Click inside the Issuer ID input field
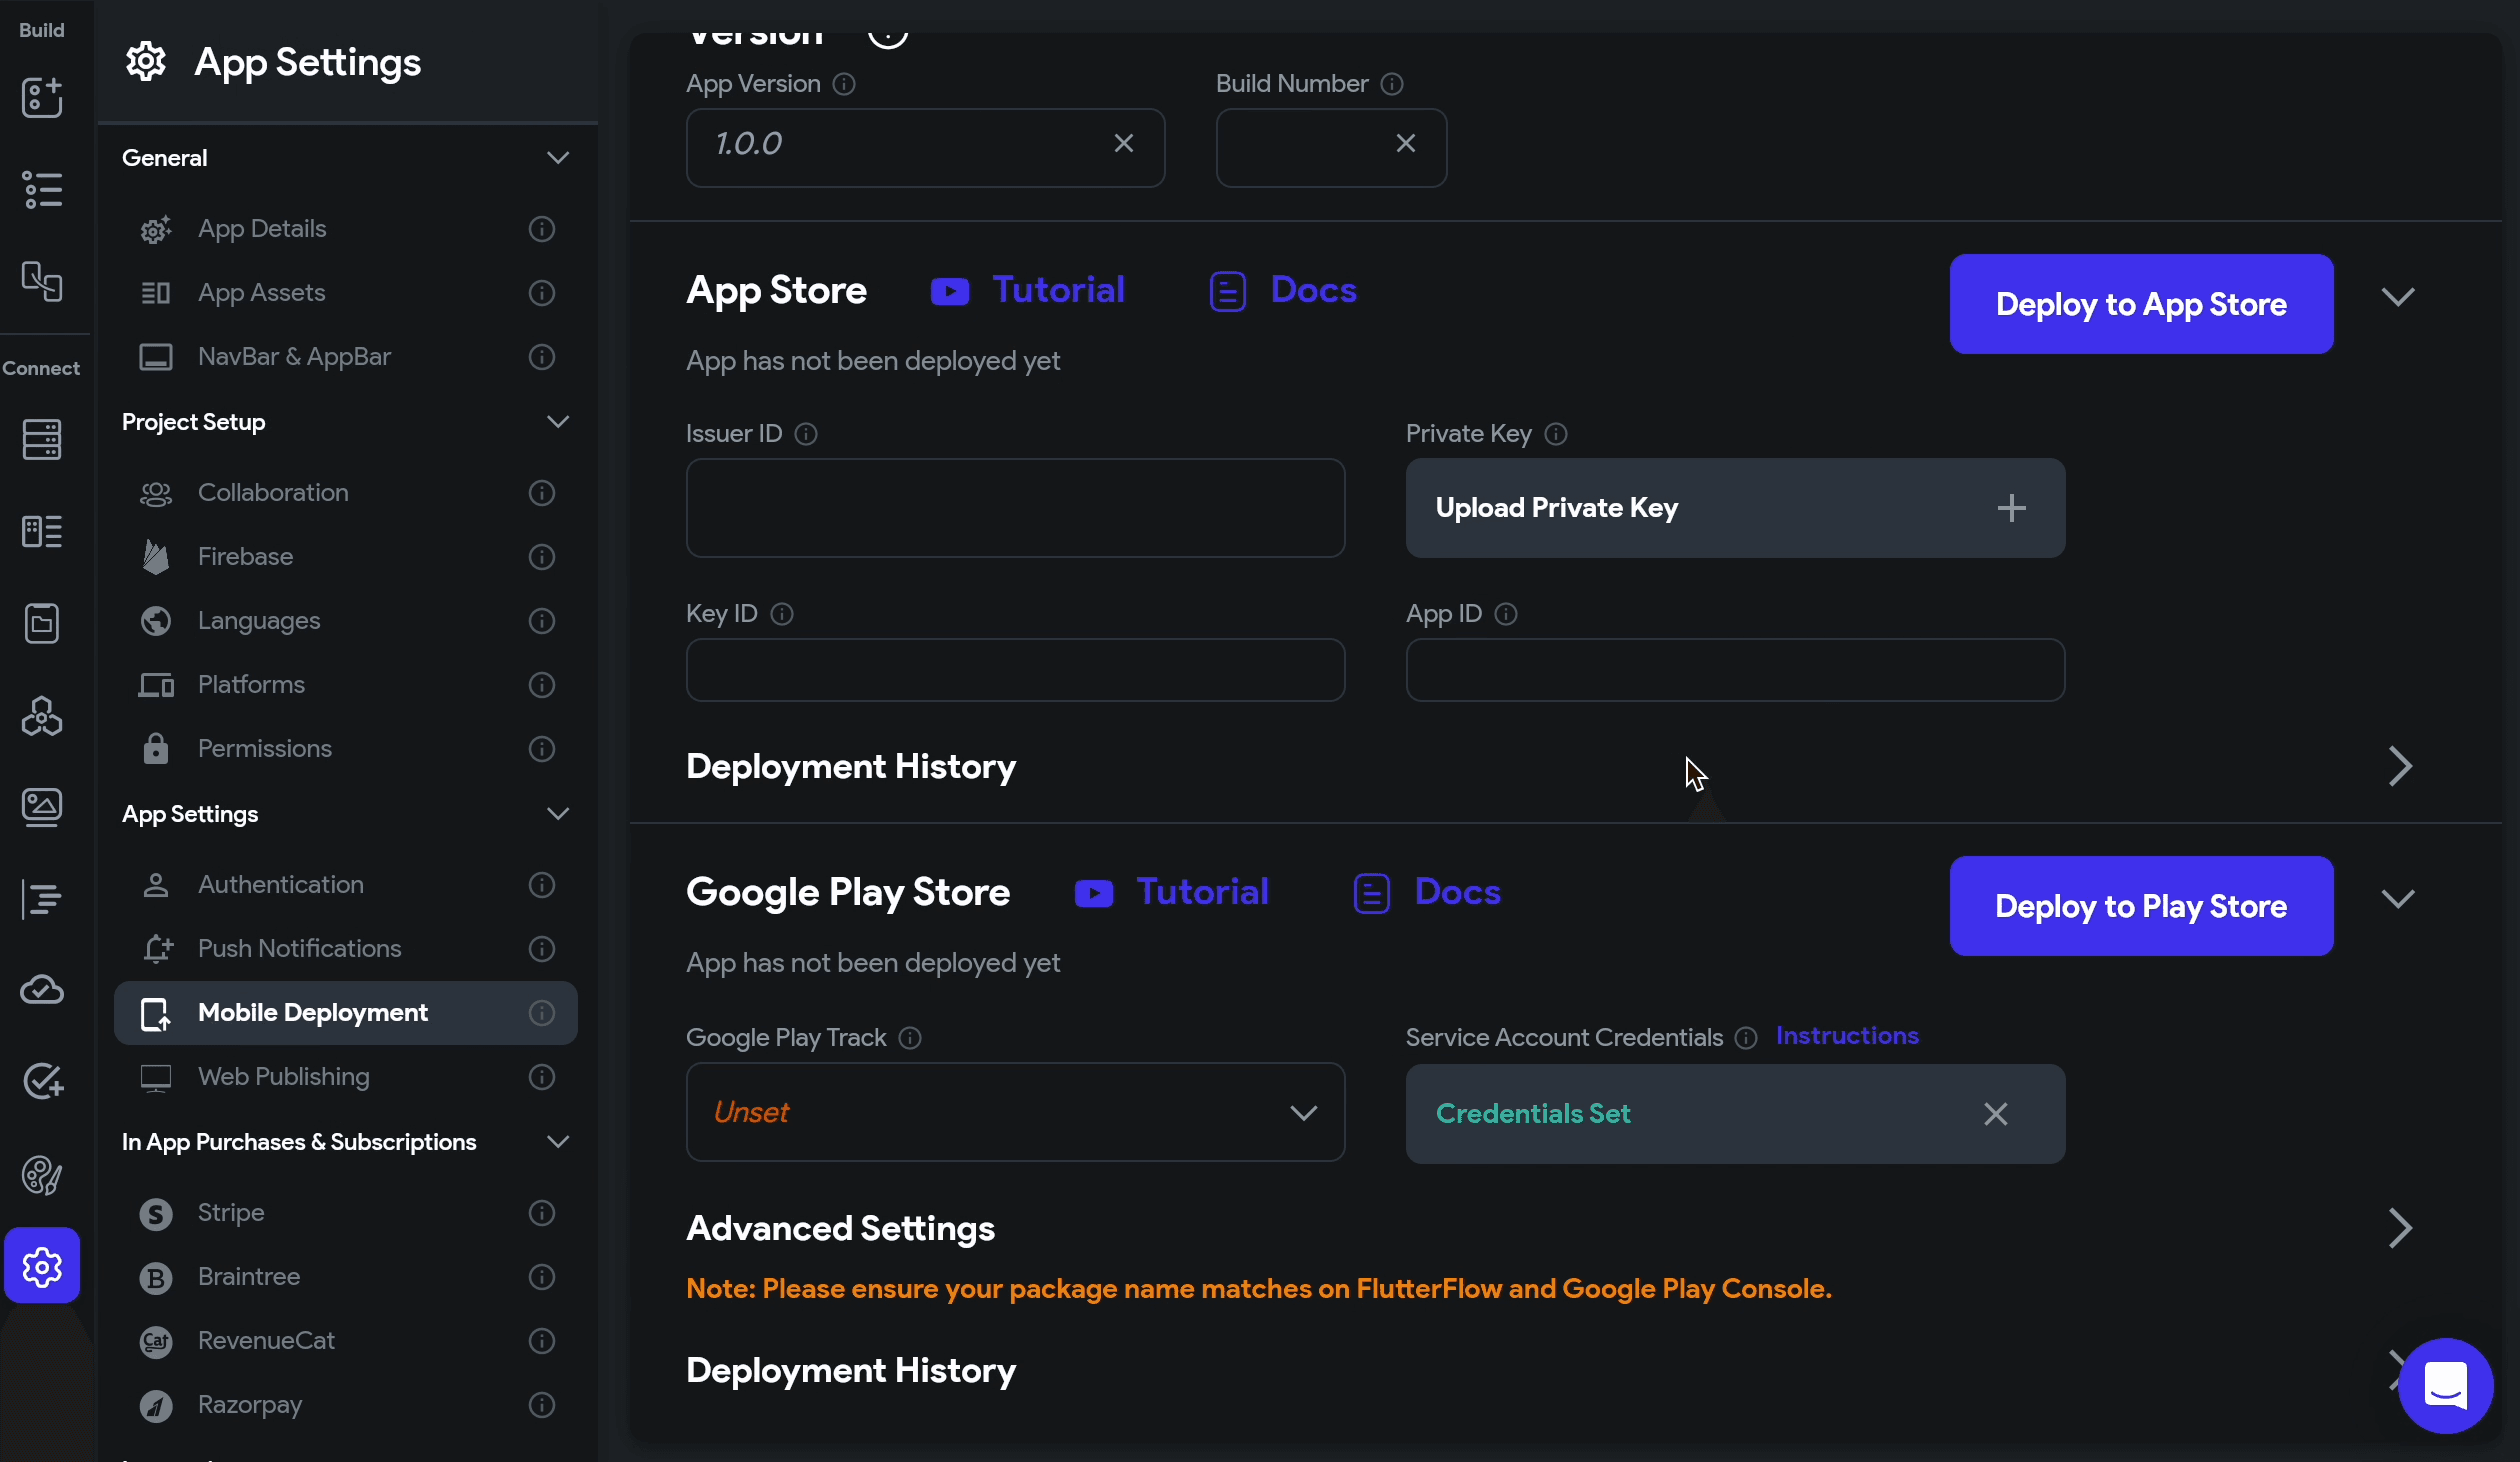Image resolution: width=2520 pixels, height=1462 pixels. pos(1014,508)
